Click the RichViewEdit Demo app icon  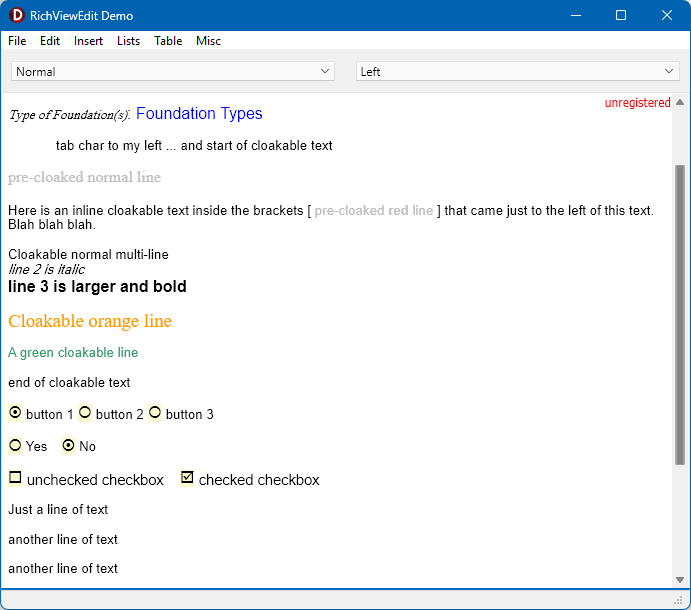pyautogui.click(x=17, y=15)
